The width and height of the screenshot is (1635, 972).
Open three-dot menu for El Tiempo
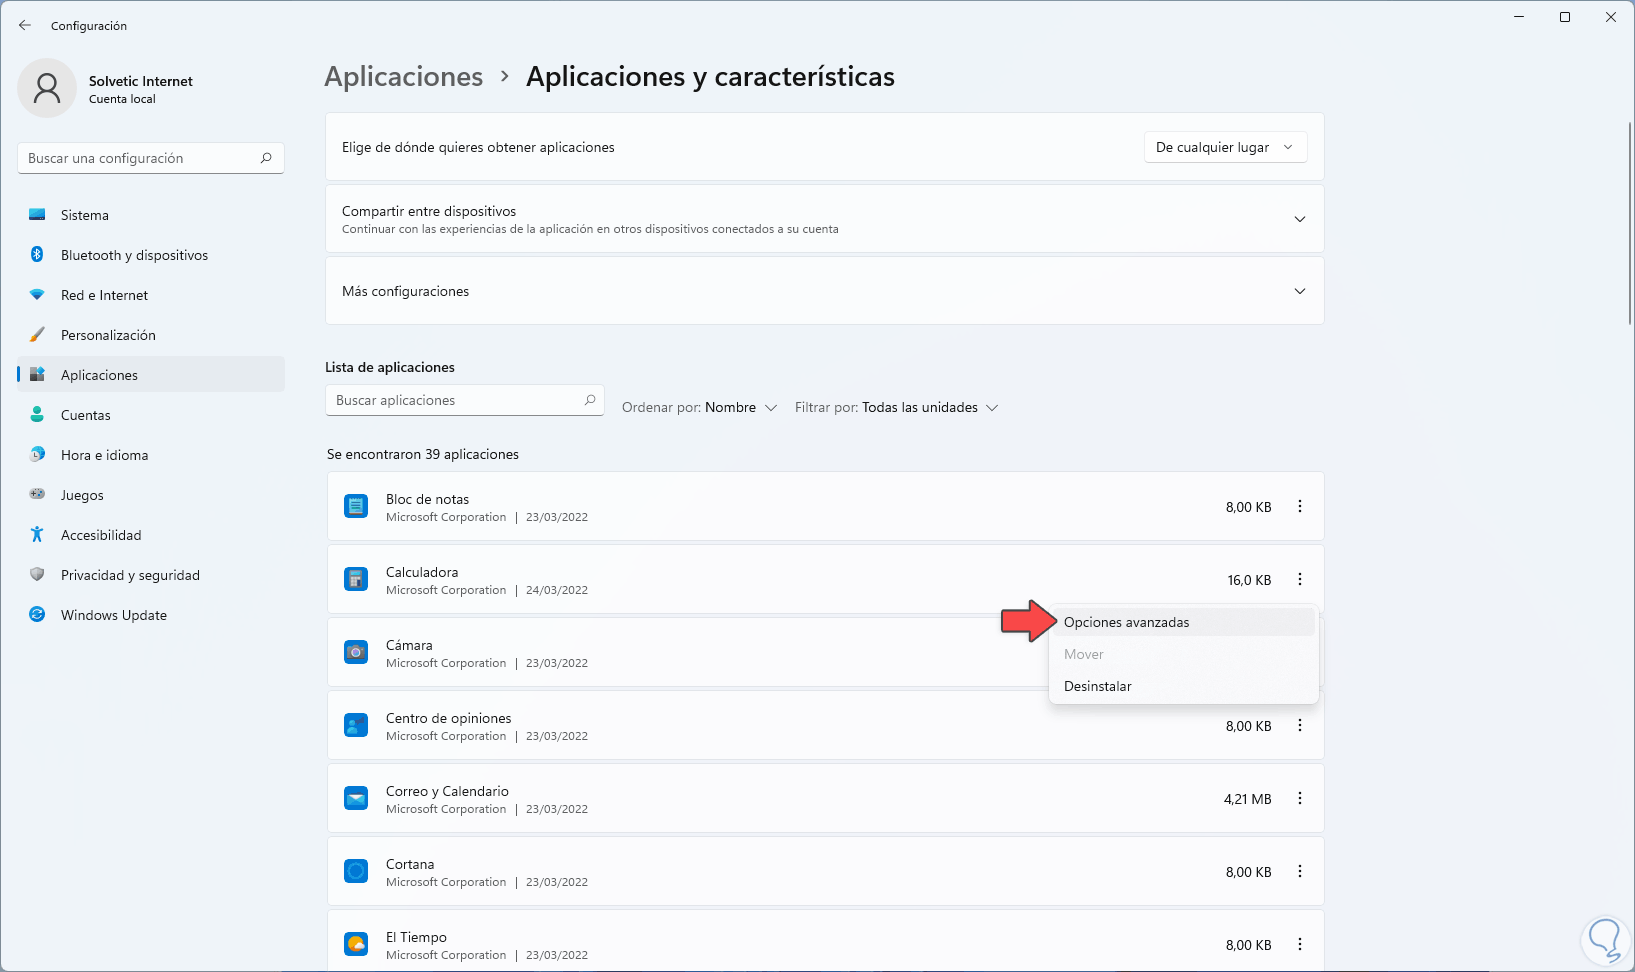[1300, 945]
